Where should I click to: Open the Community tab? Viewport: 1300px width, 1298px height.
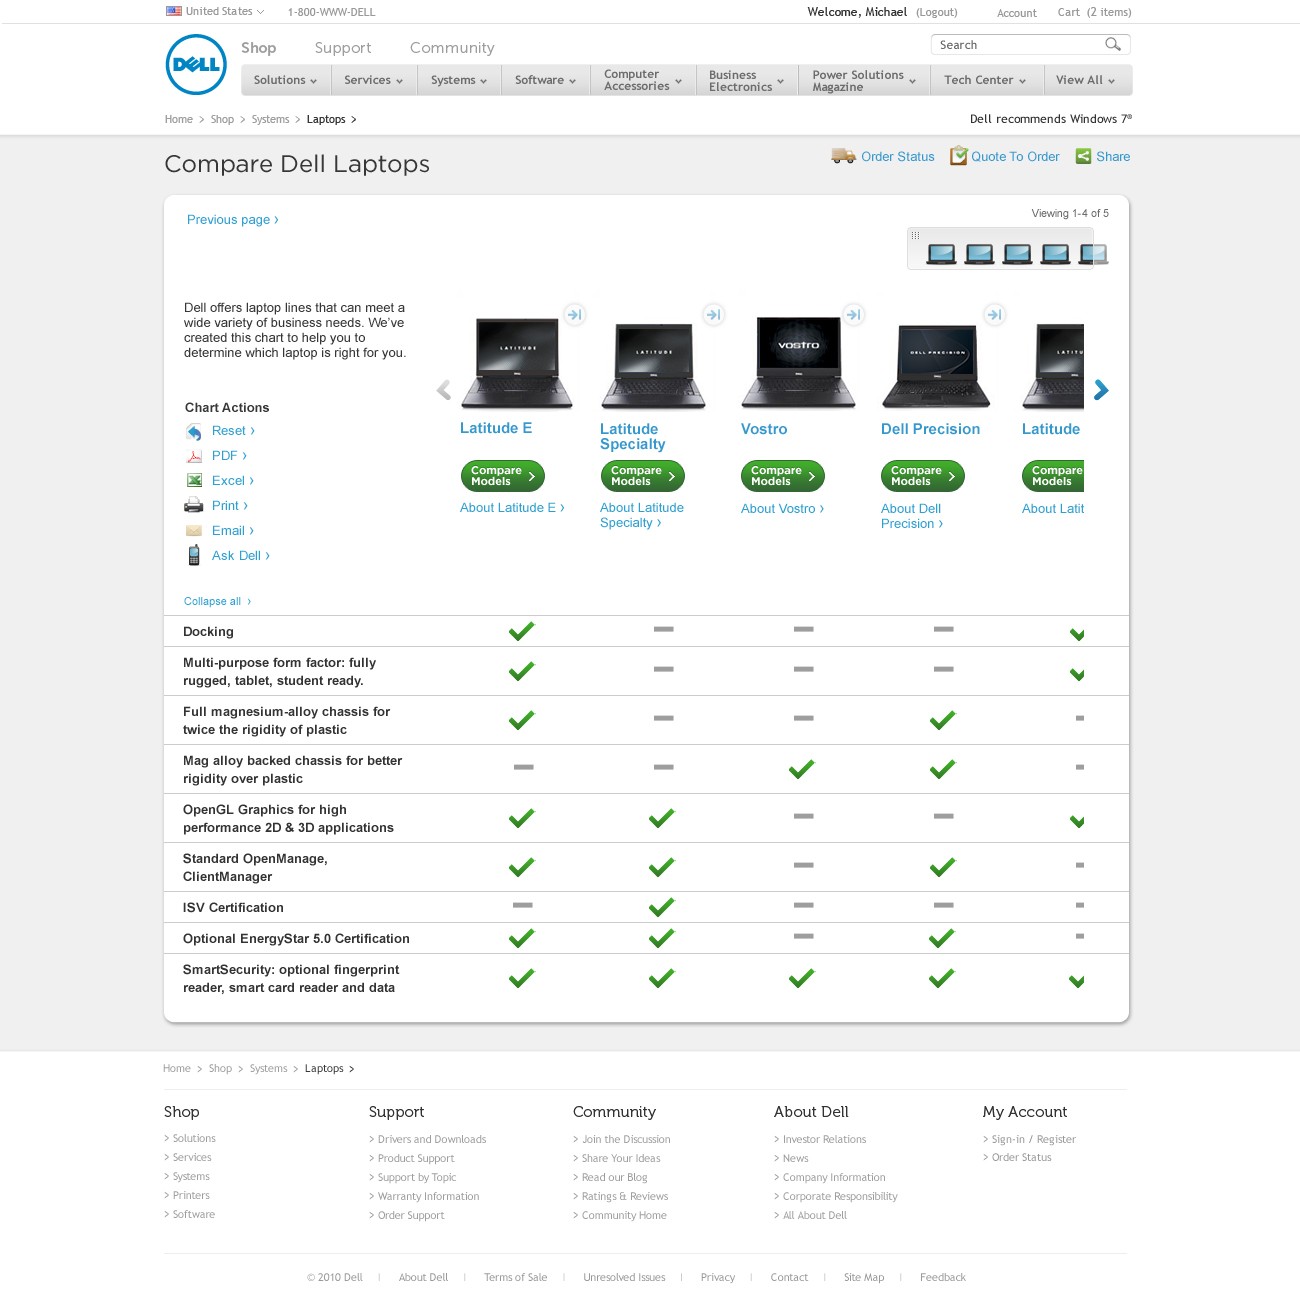coord(452,48)
